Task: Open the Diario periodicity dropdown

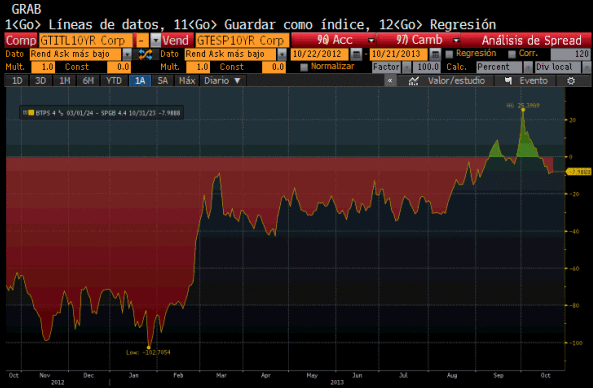Action: tap(222, 81)
